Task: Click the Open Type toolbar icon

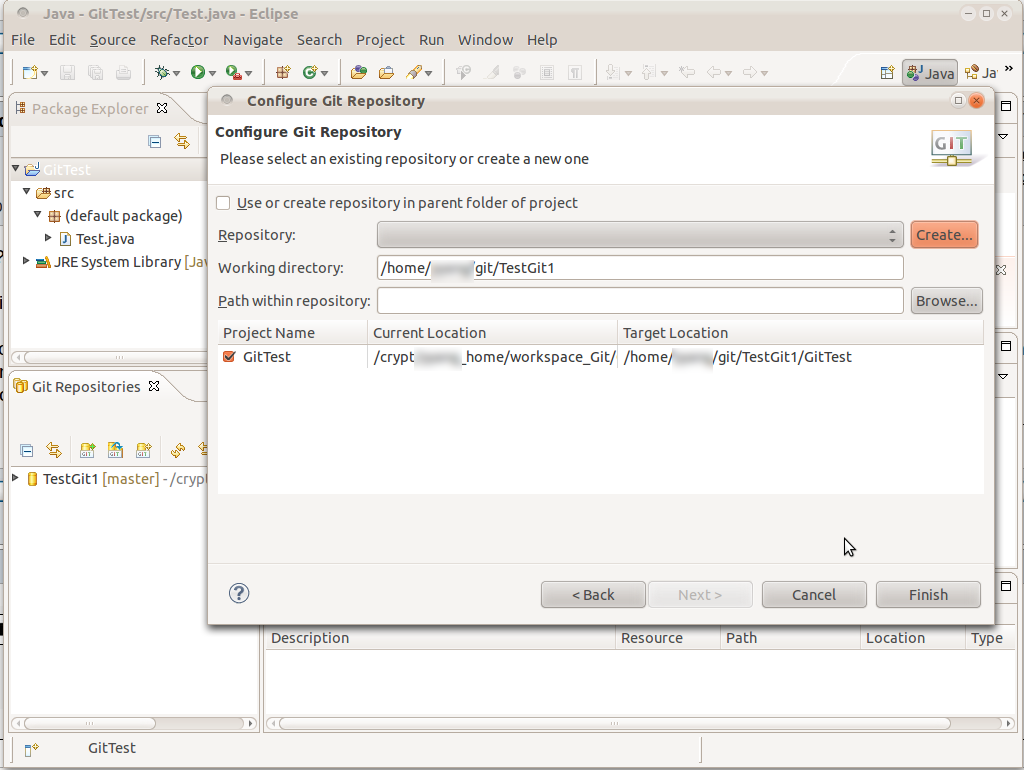Action: point(359,72)
